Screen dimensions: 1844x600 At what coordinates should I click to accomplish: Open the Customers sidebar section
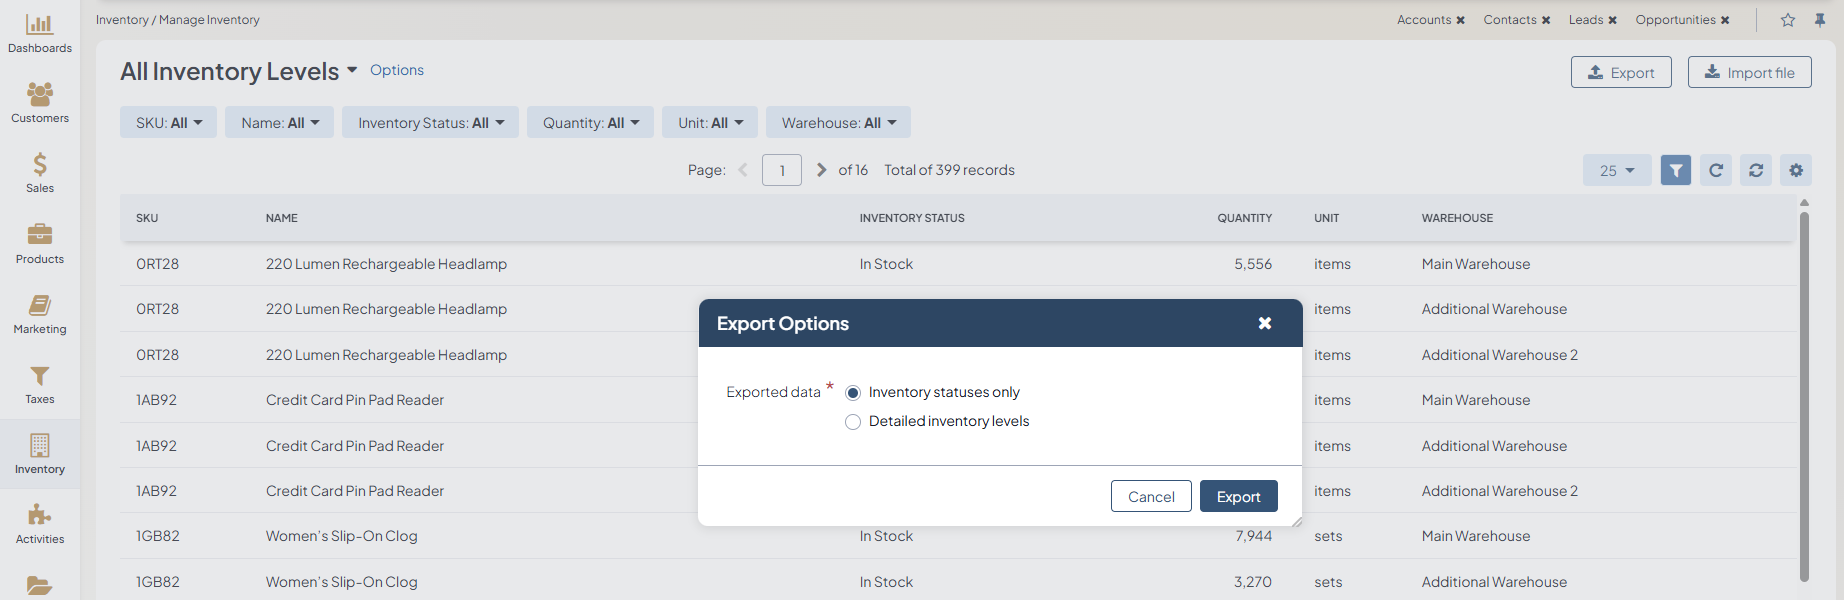pyautogui.click(x=40, y=103)
